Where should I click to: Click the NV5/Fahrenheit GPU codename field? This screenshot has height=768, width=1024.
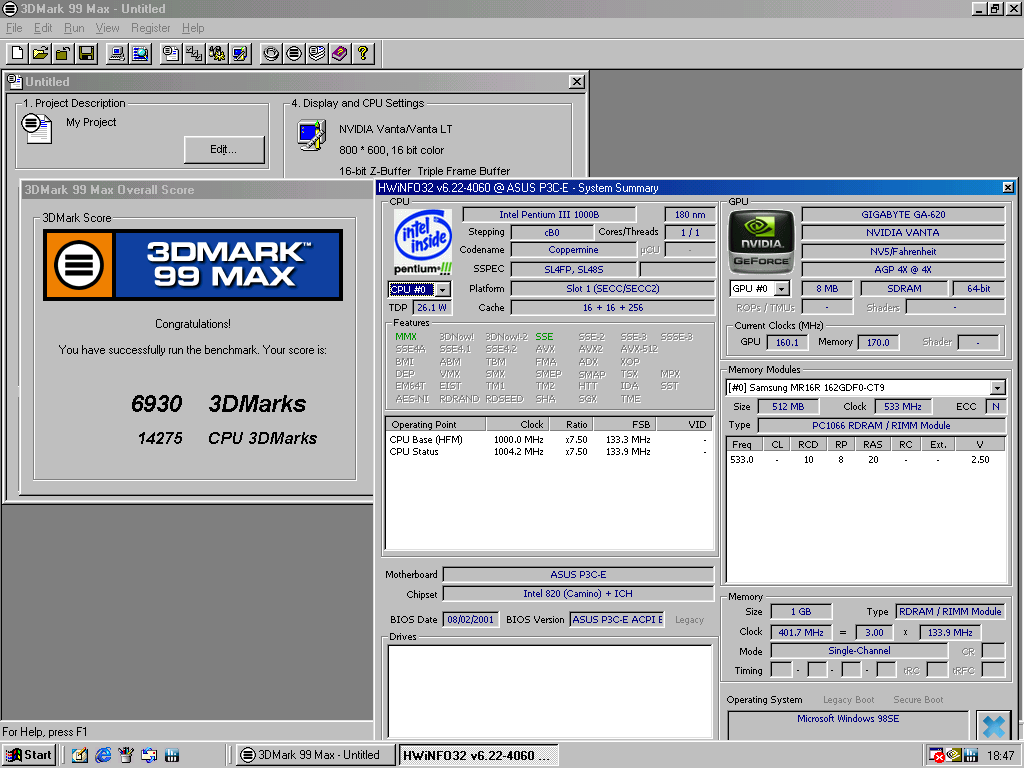903,251
